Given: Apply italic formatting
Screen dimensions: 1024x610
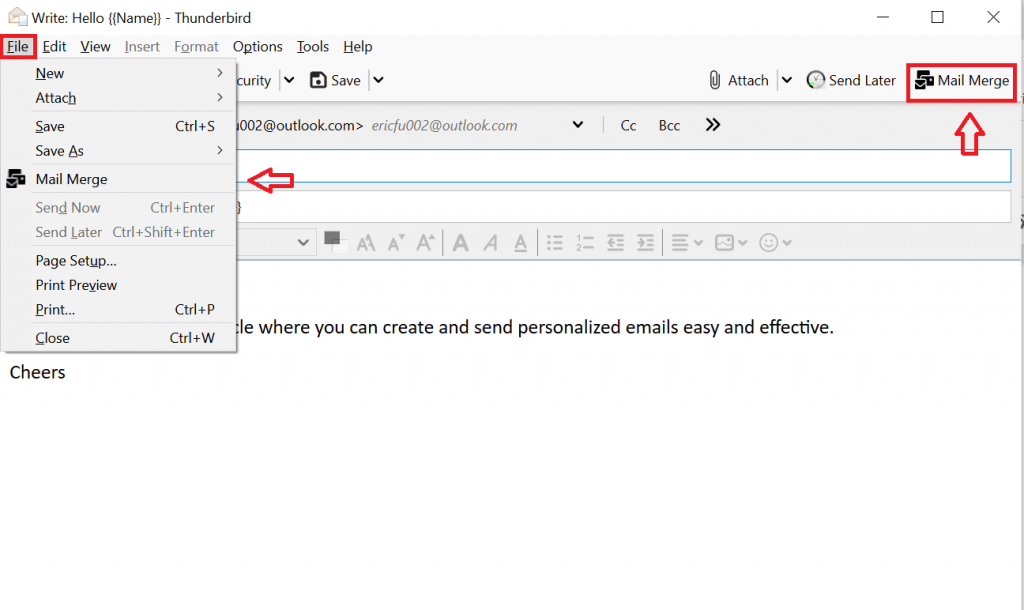Looking at the screenshot, I should pos(491,242).
